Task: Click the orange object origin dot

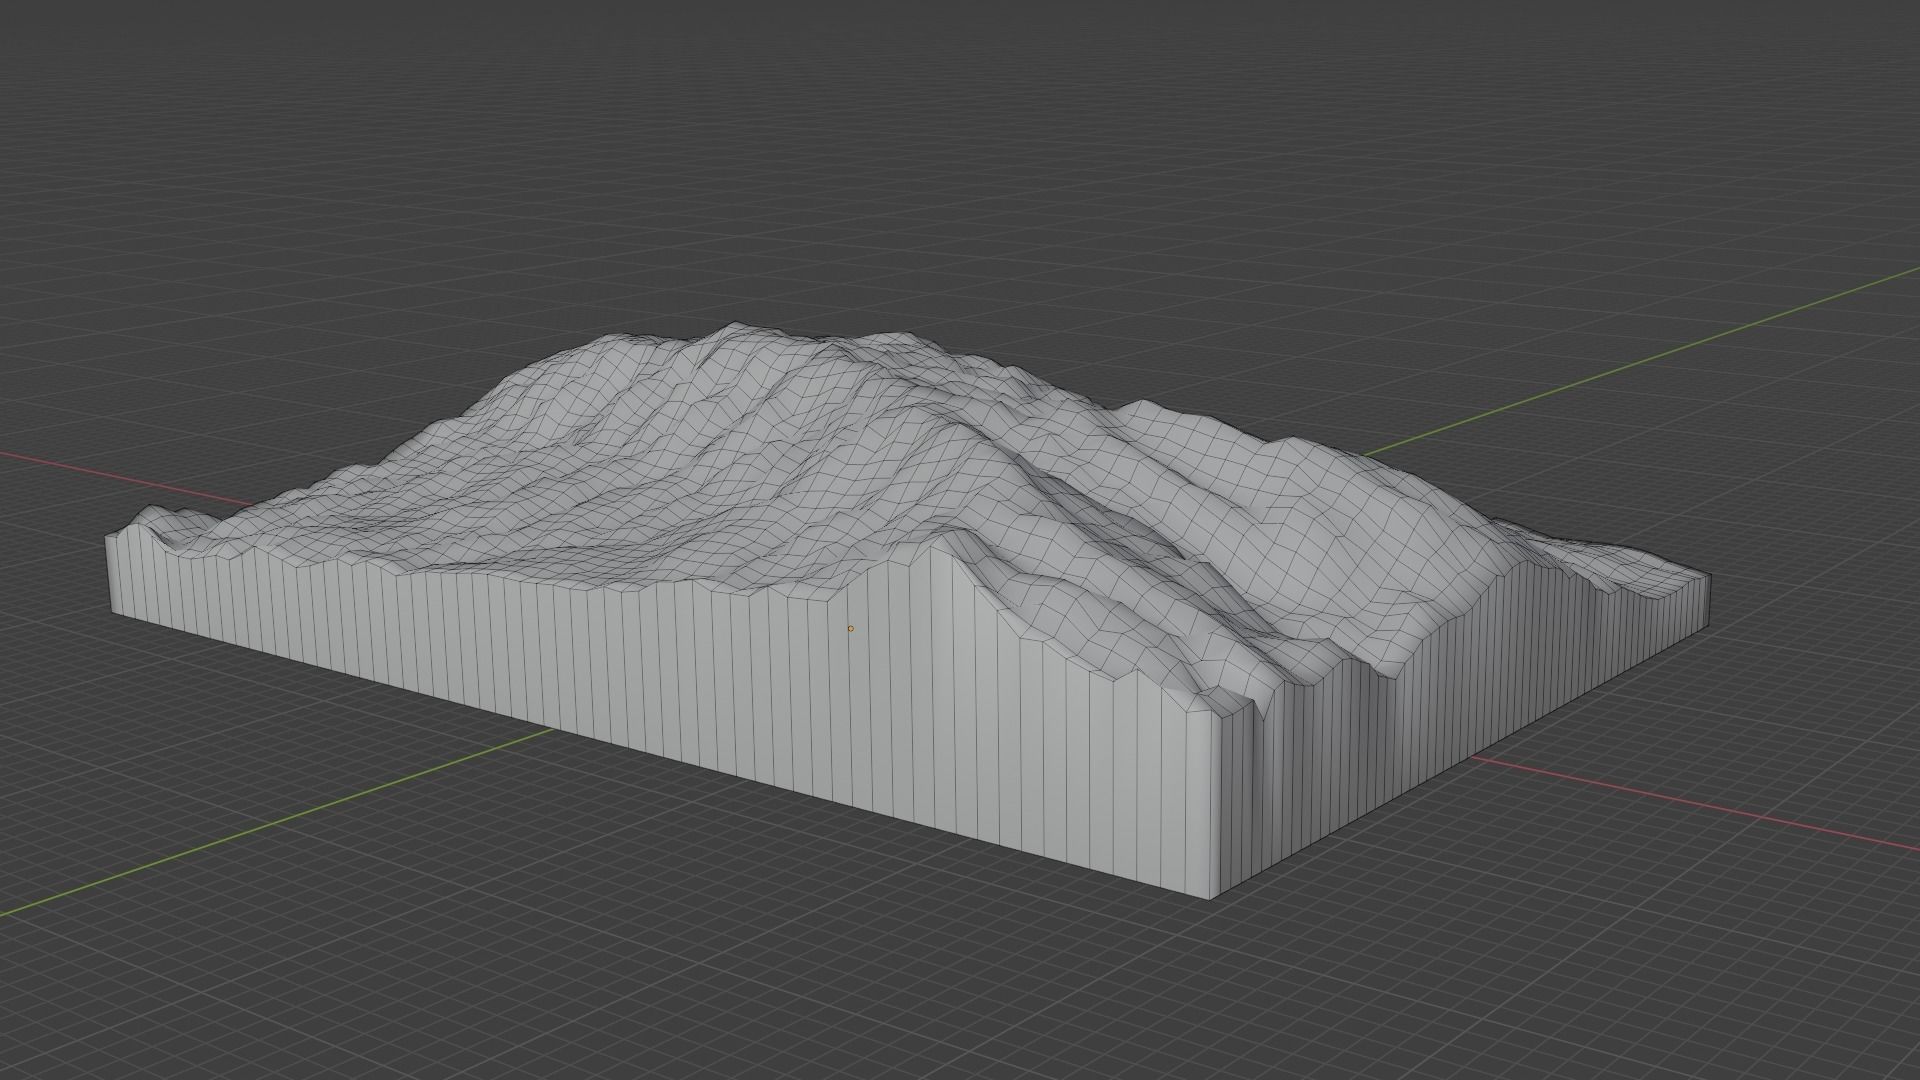Action: (851, 629)
